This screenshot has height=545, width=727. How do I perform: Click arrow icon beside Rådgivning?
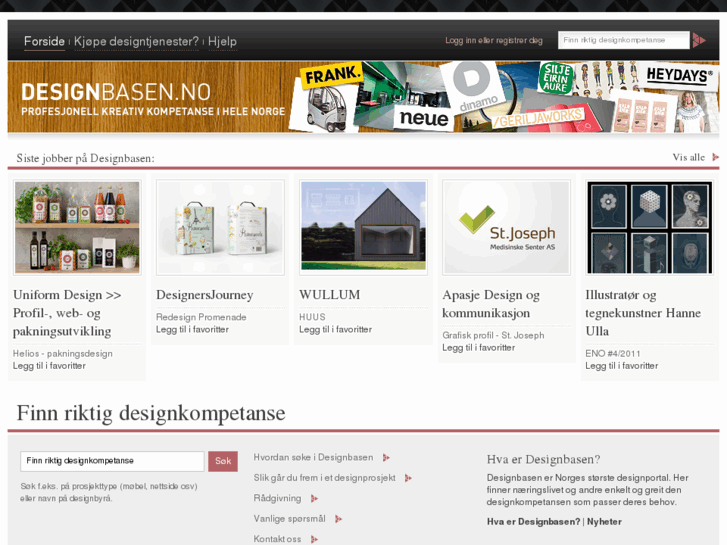click(314, 499)
